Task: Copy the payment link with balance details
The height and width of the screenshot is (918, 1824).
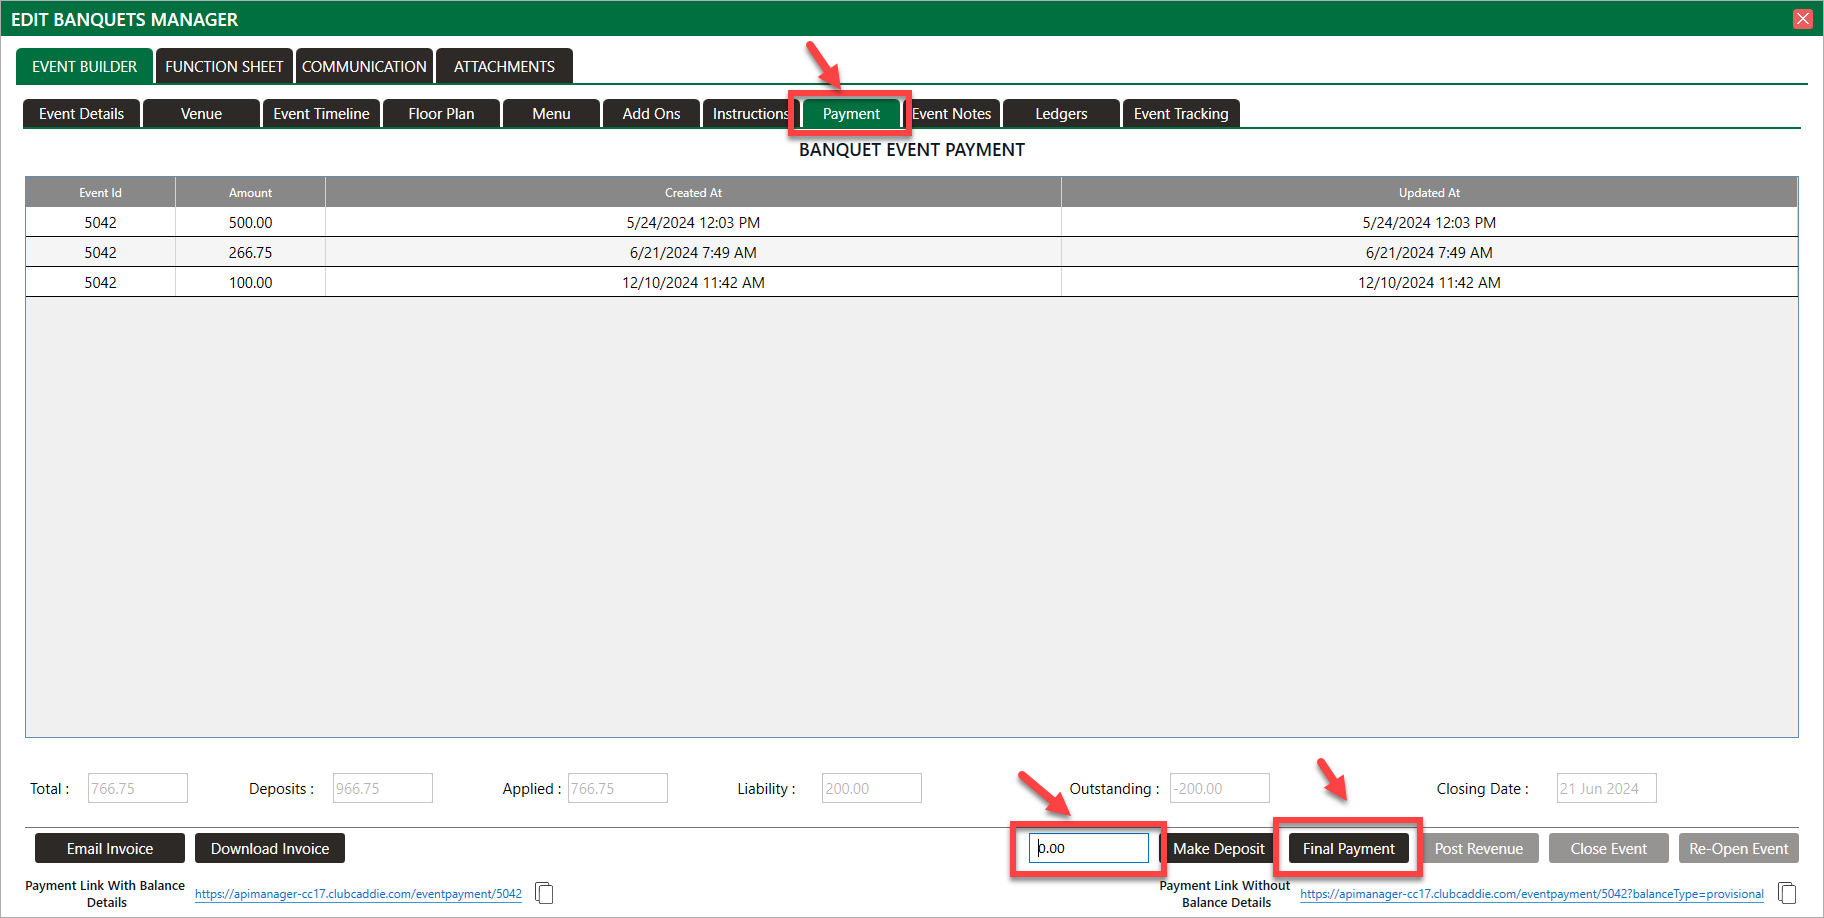Action: (544, 893)
